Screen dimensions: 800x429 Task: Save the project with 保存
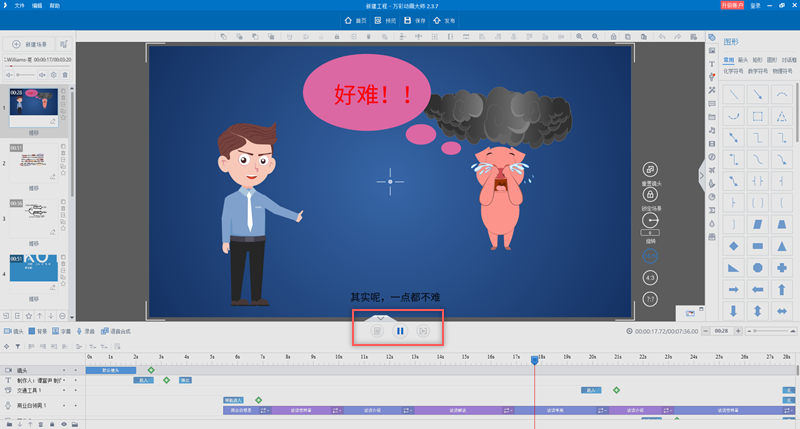click(x=415, y=20)
